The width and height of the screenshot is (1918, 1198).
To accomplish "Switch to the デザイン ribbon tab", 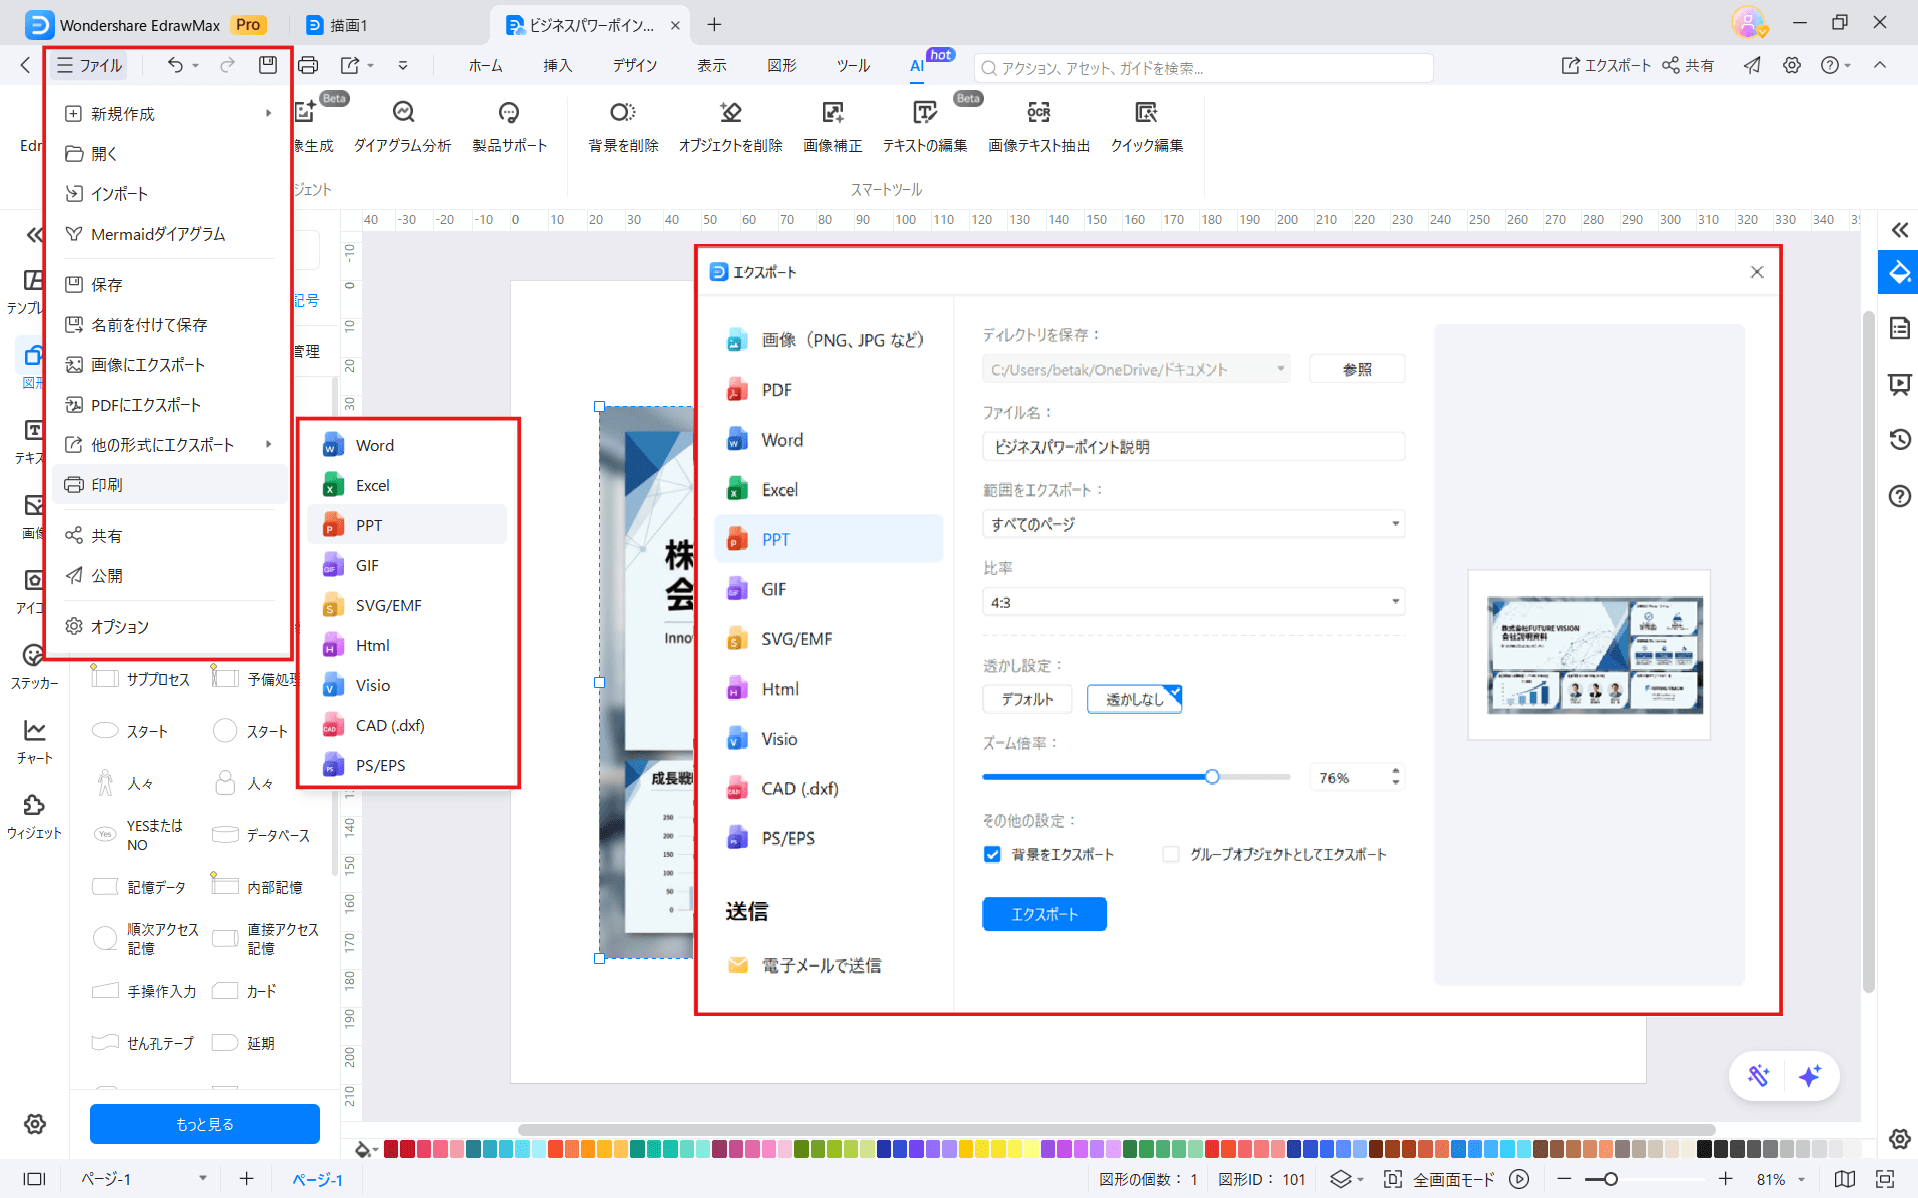I will [x=633, y=65].
